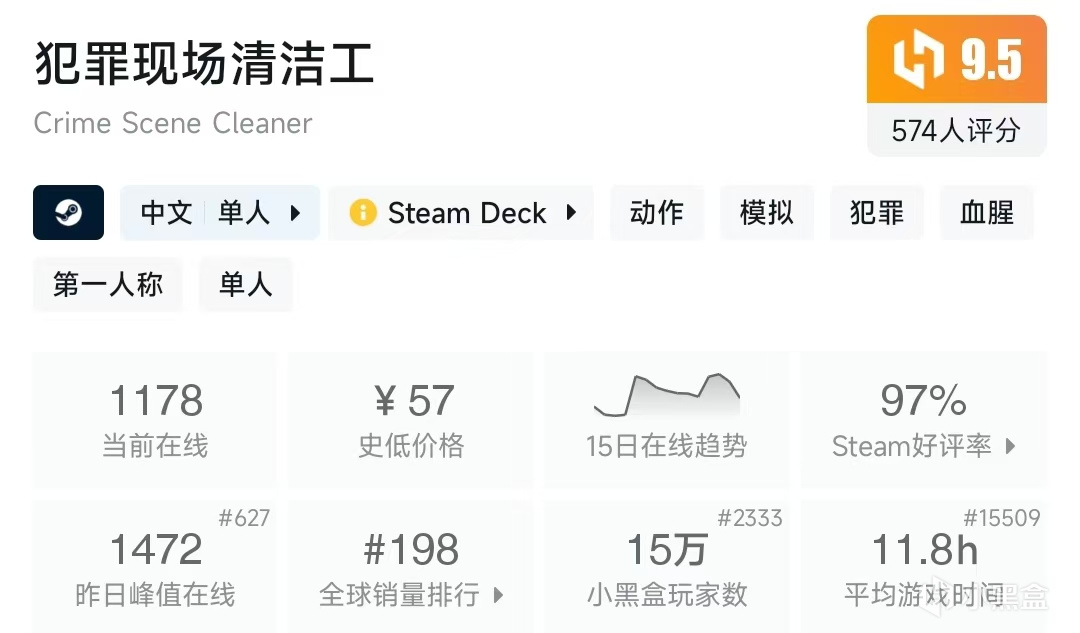Click the Xiaoheihe logo in score badge
Image resolution: width=1080 pixels, height=633 pixels.
[919, 60]
